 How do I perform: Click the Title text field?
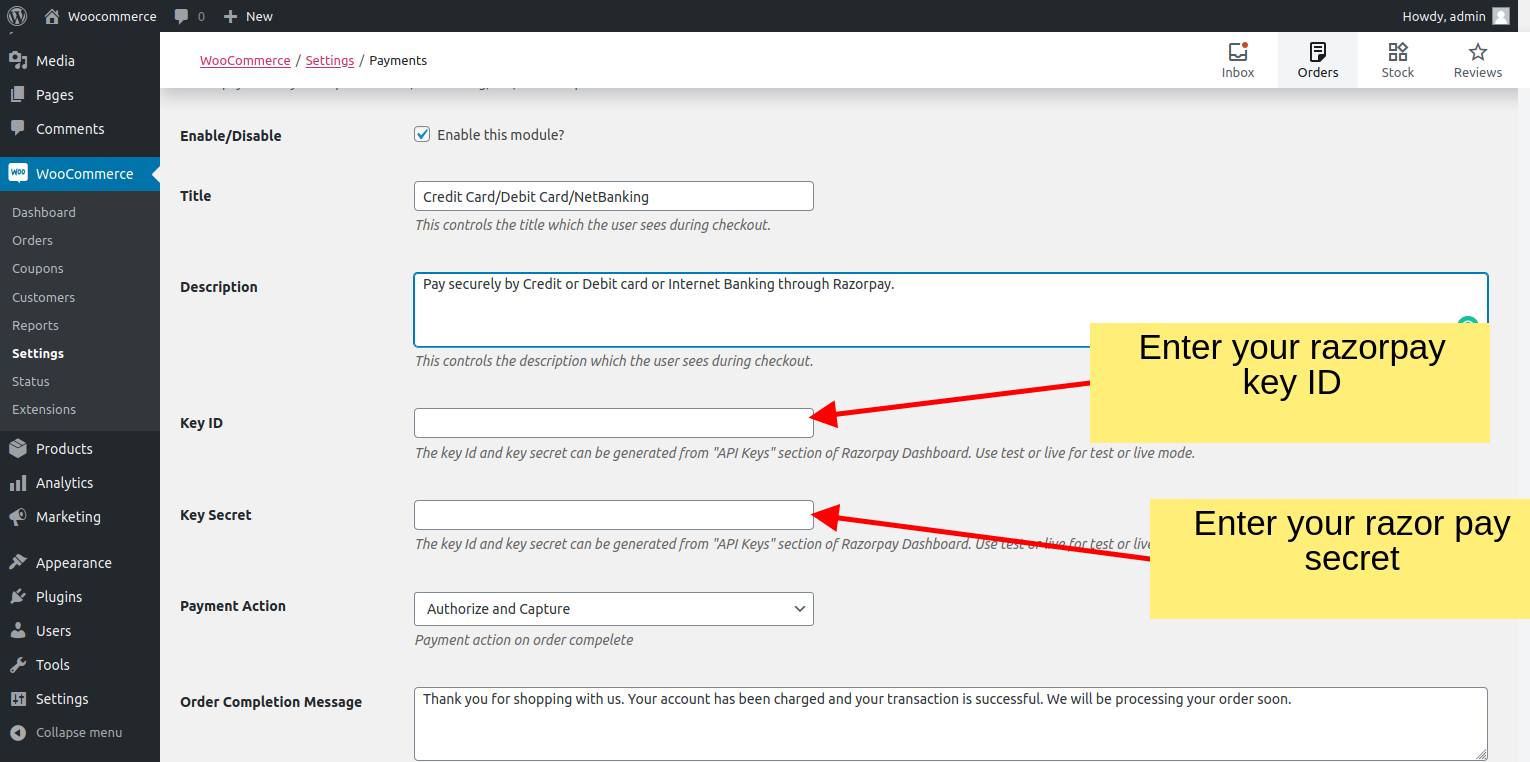point(614,196)
